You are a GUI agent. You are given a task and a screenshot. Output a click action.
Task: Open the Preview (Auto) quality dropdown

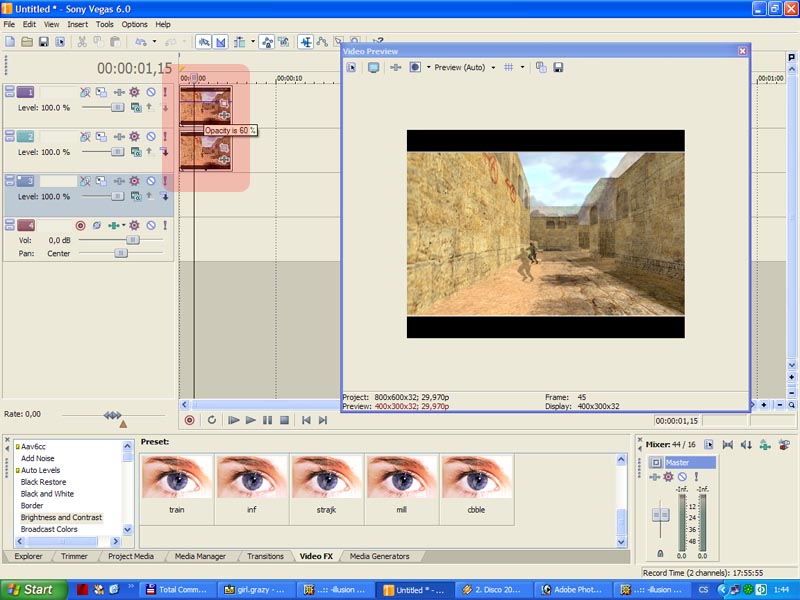493,67
